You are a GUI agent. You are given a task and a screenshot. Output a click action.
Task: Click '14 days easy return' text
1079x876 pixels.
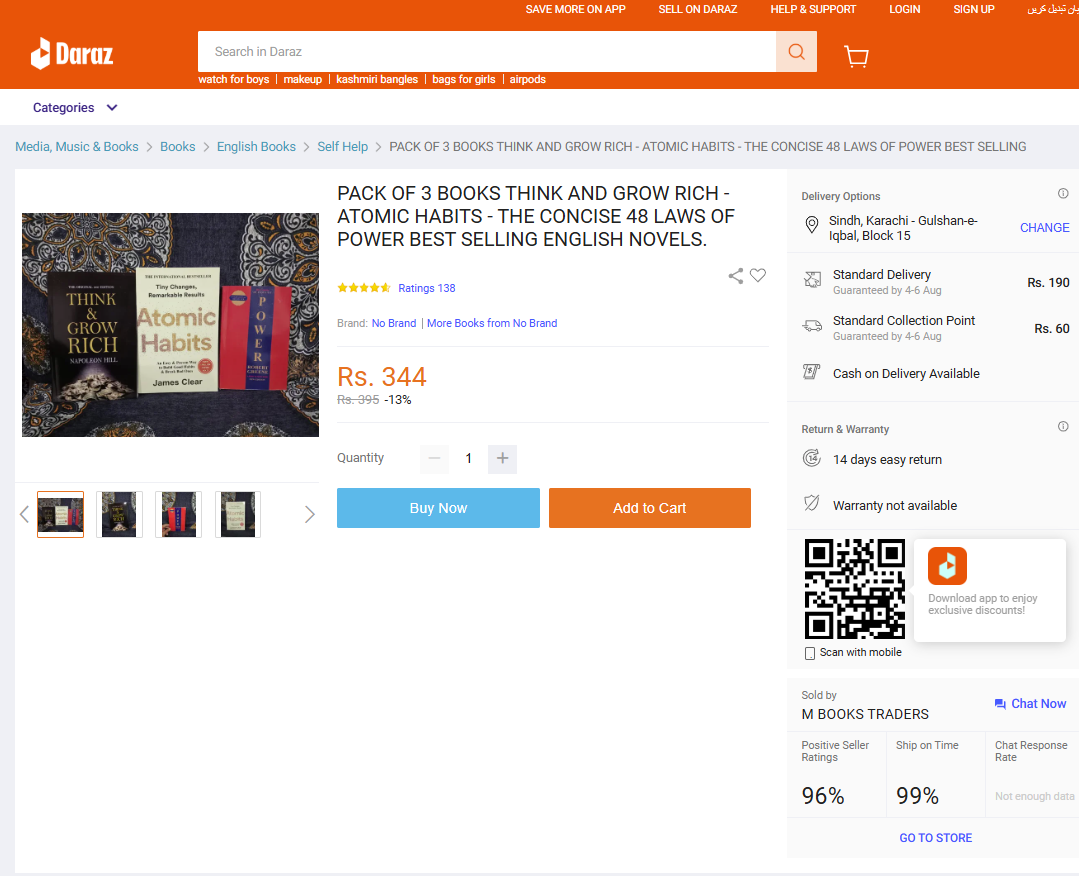point(887,460)
